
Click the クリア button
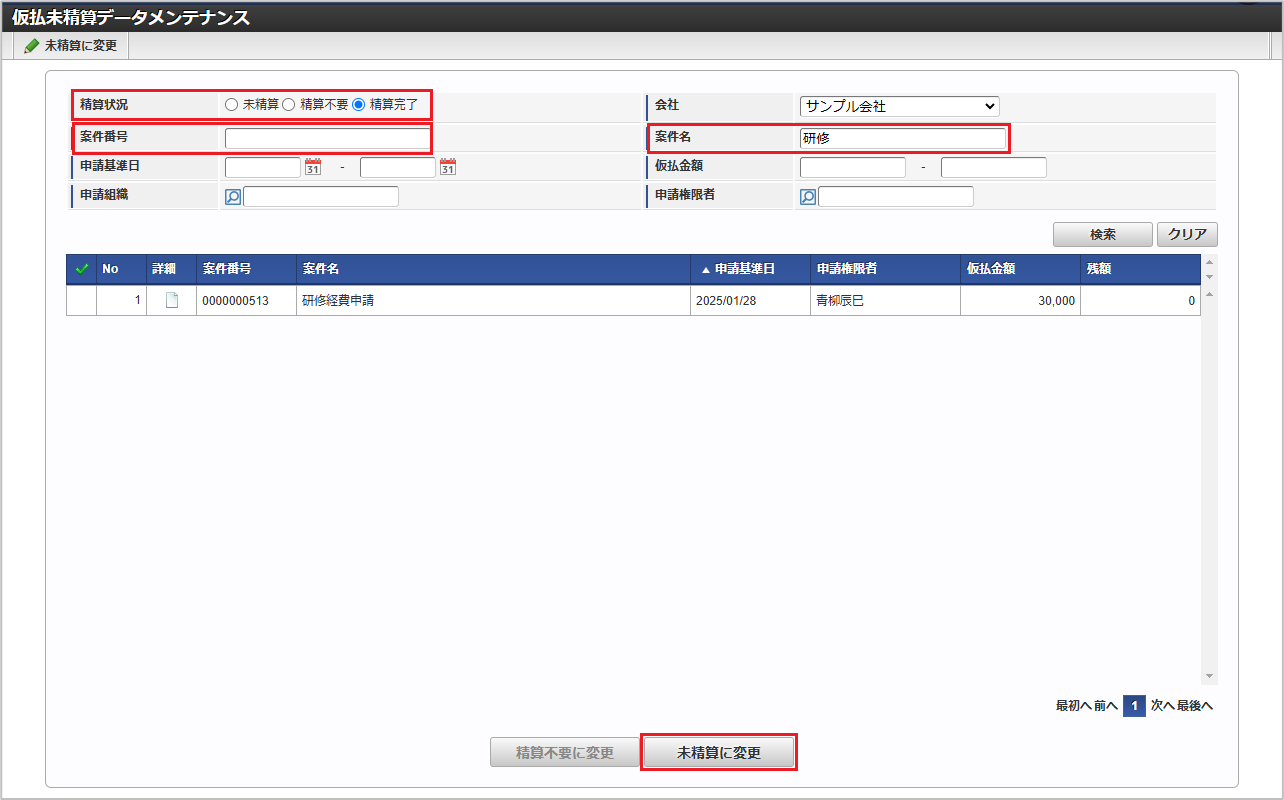1188,235
